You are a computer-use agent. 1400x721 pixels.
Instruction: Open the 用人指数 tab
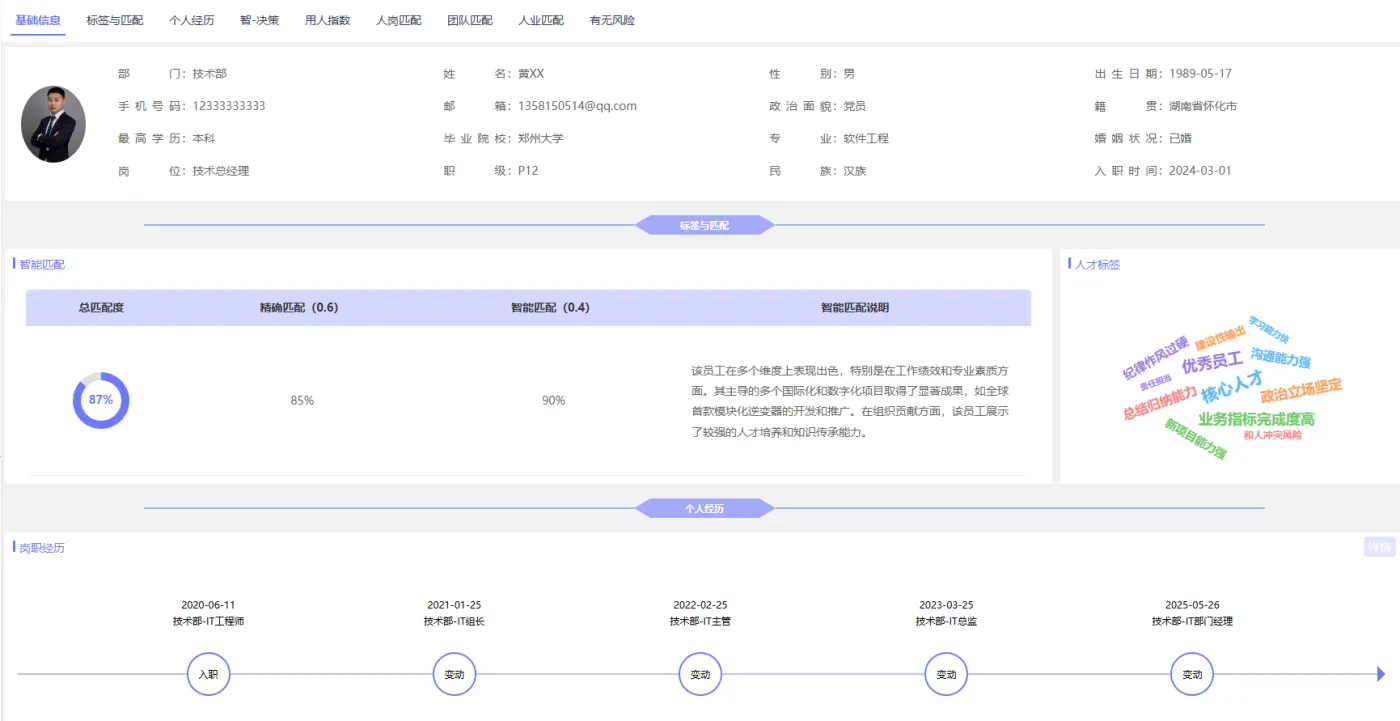click(x=328, y=20)
